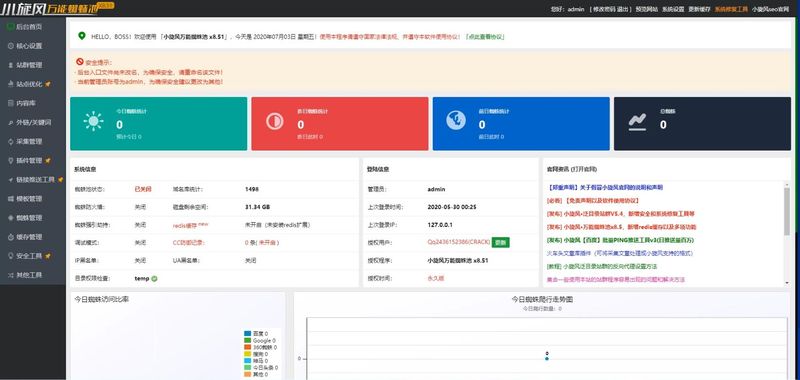This screenshot has height=380, width=800.
Task: Click the CC防御记录 link
Action: pos(188,243)
